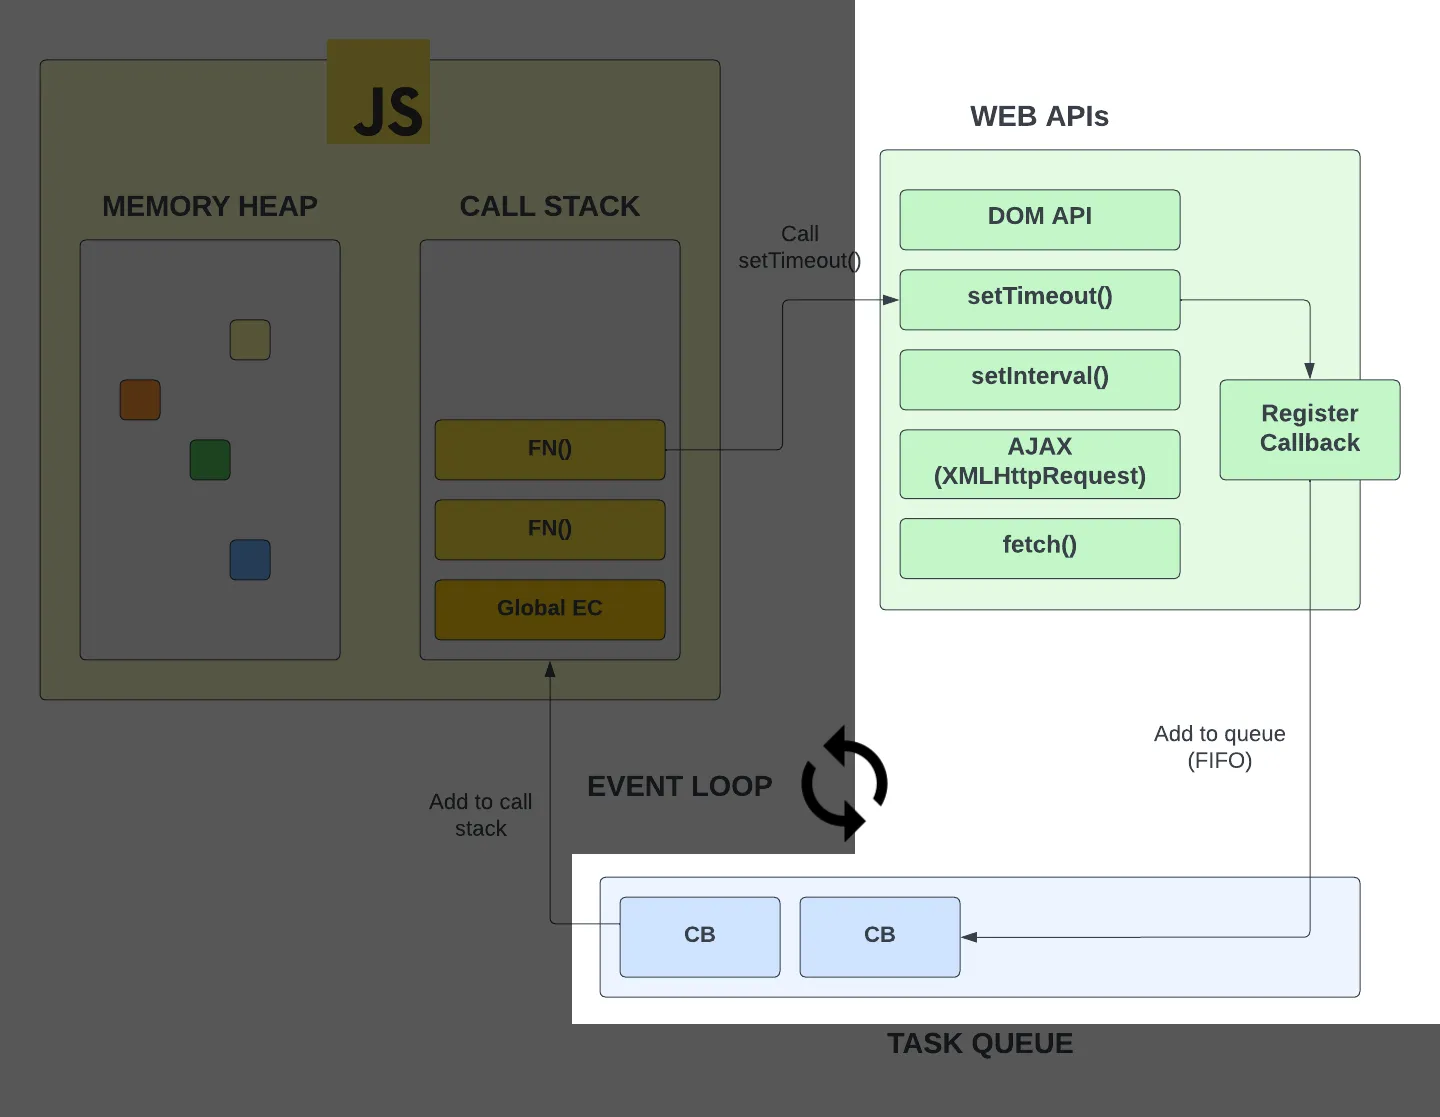1440x1117 pixels.
Task: Click the fetch() box
Action: (x=1039, y=547)
